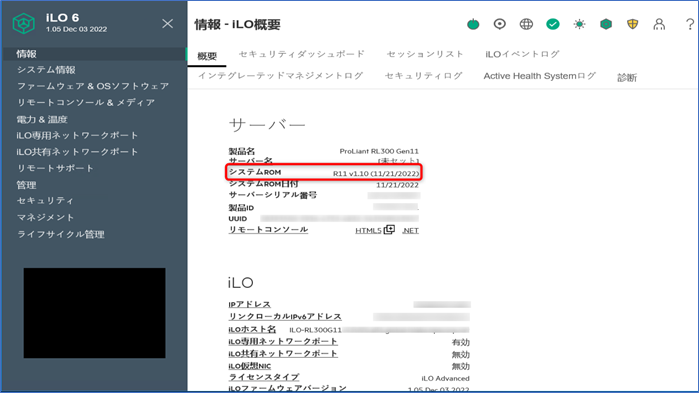Click the green health checkmark icon

click(553, 24)
